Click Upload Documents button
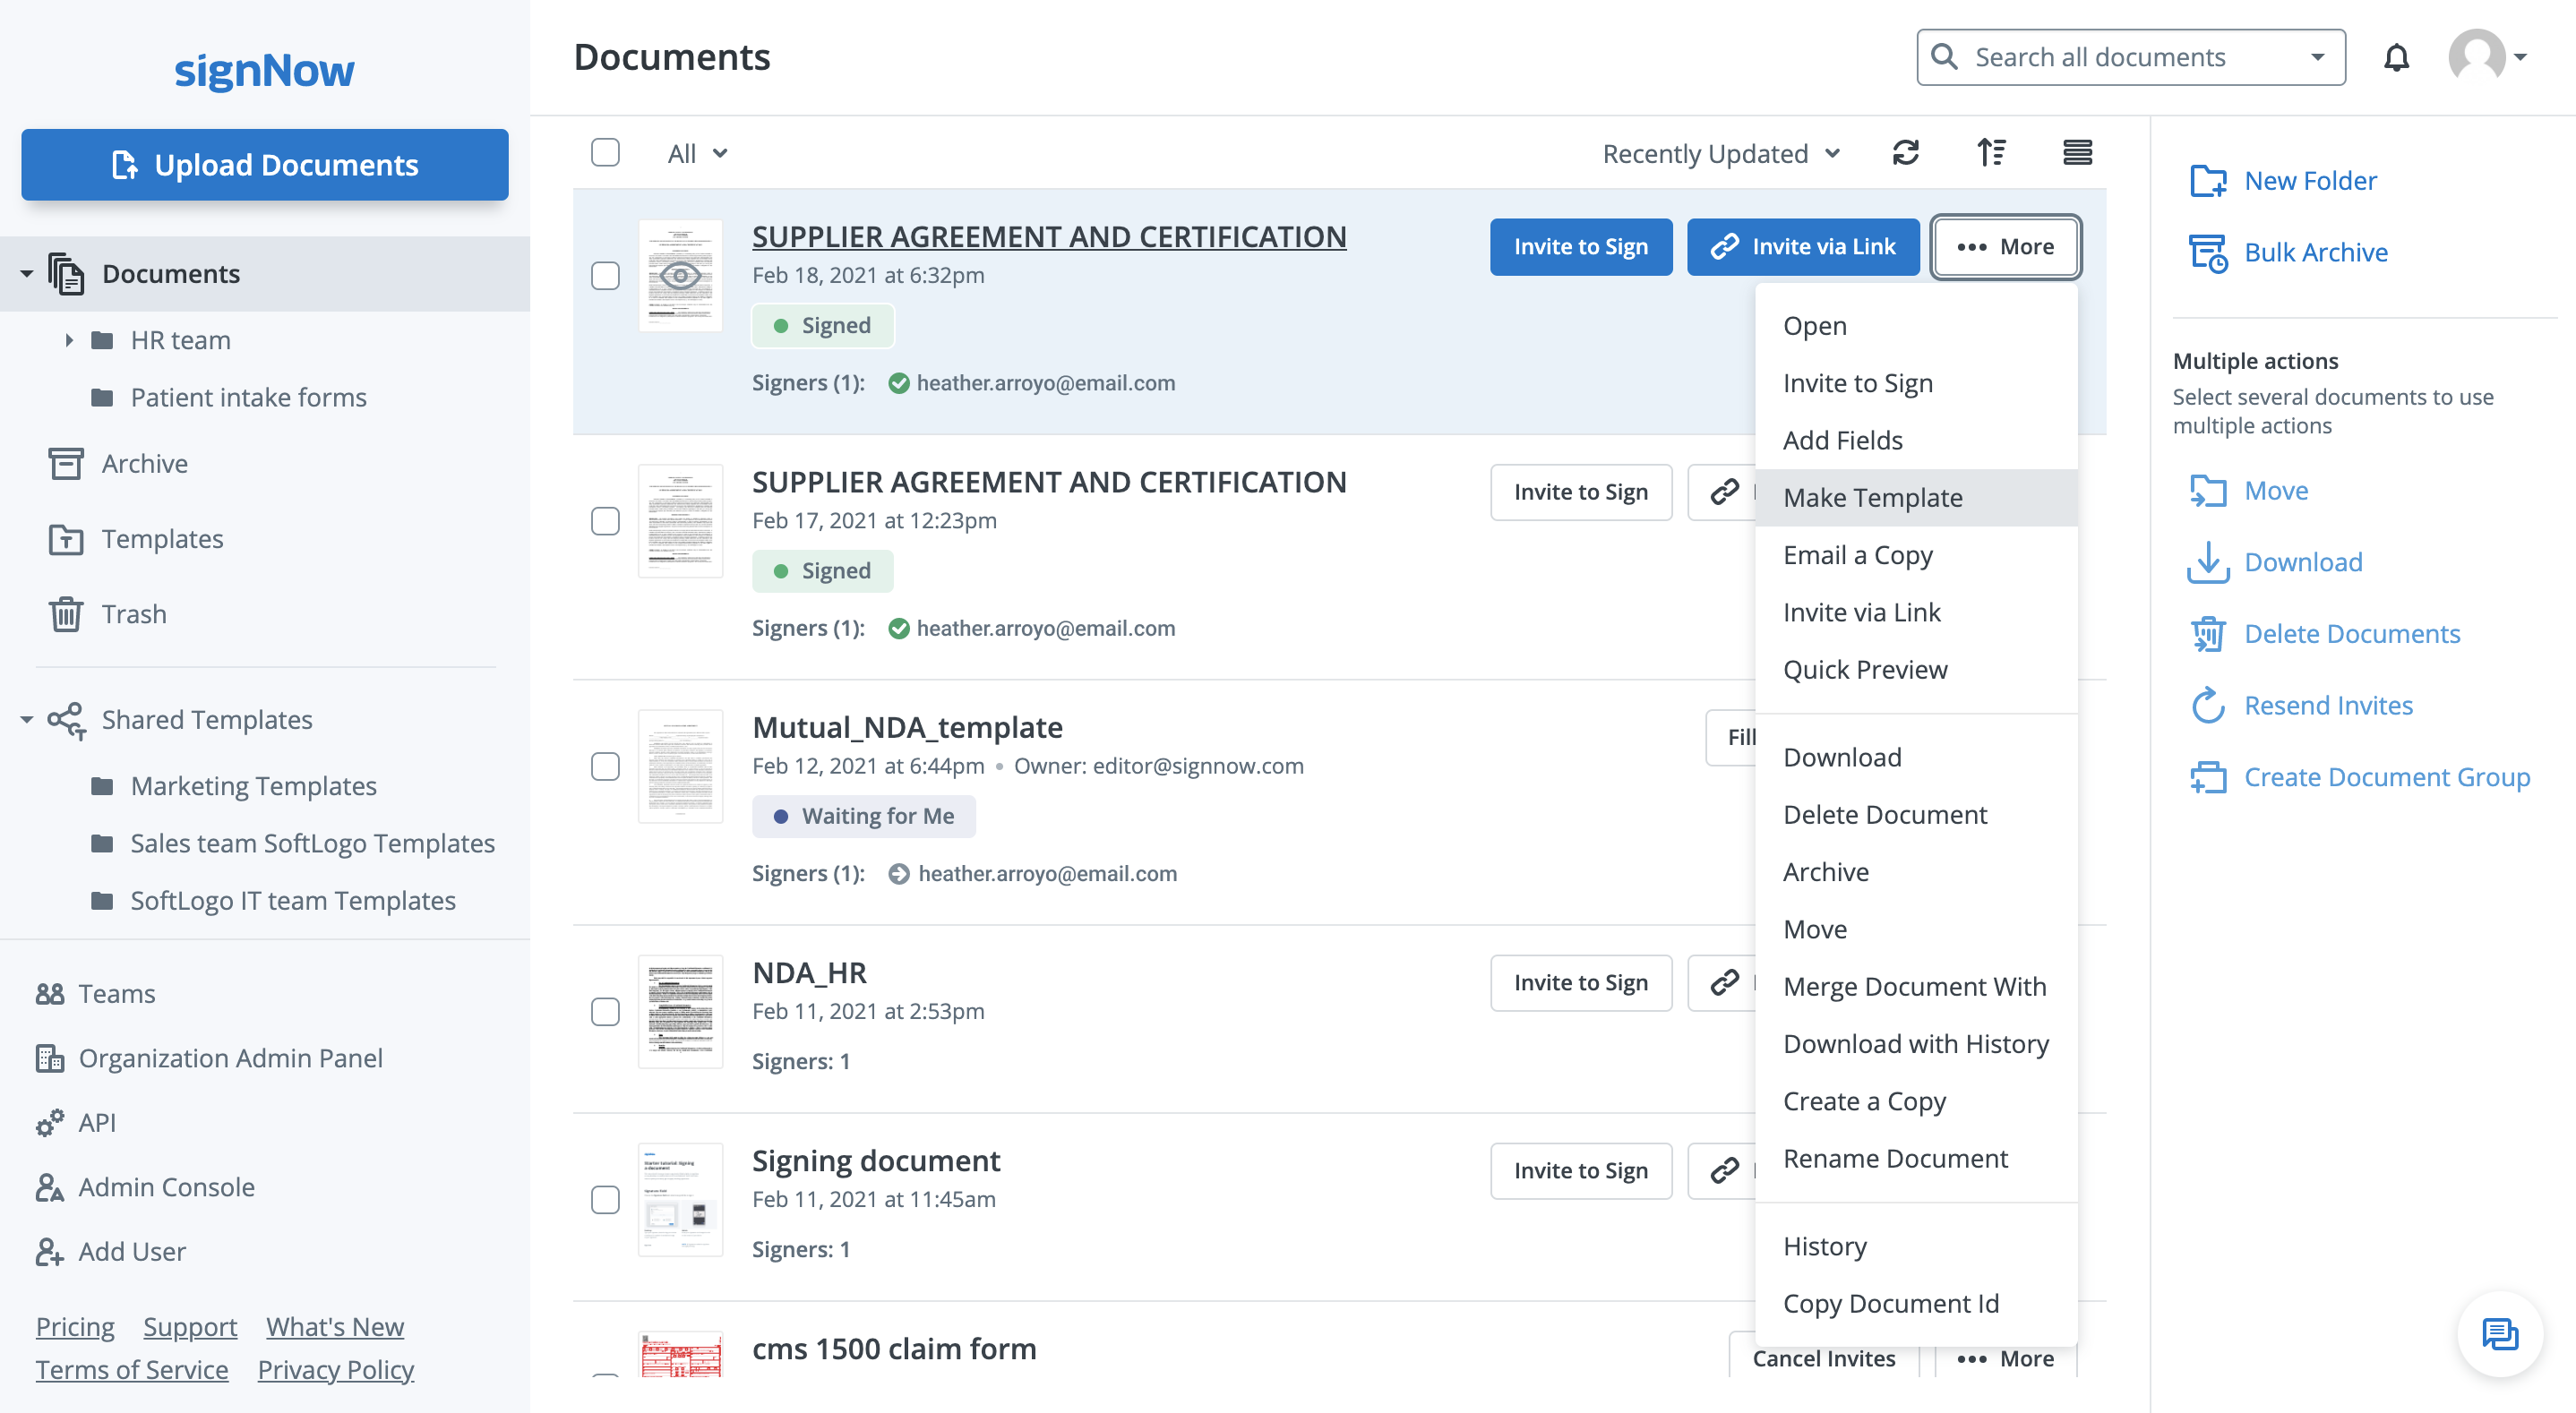2576x1413 pixels. 264,165
